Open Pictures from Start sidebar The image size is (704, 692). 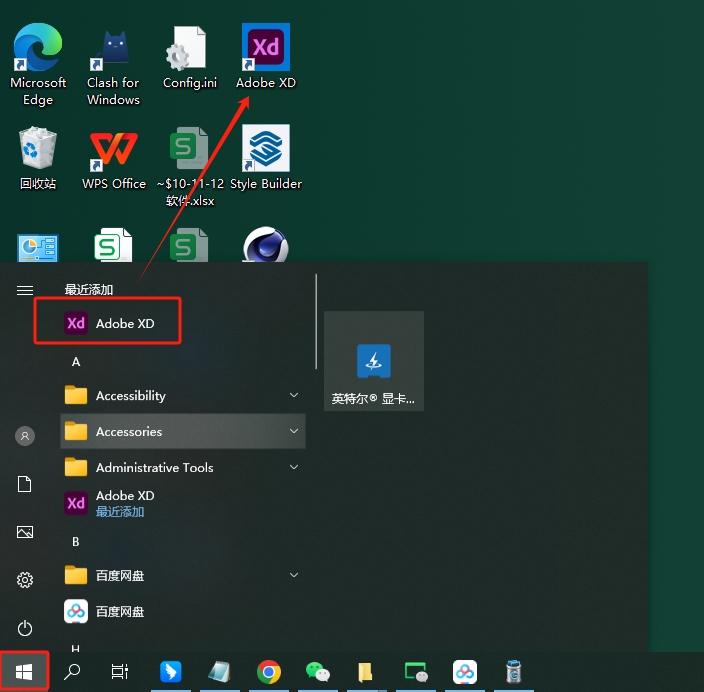point(25,532)
